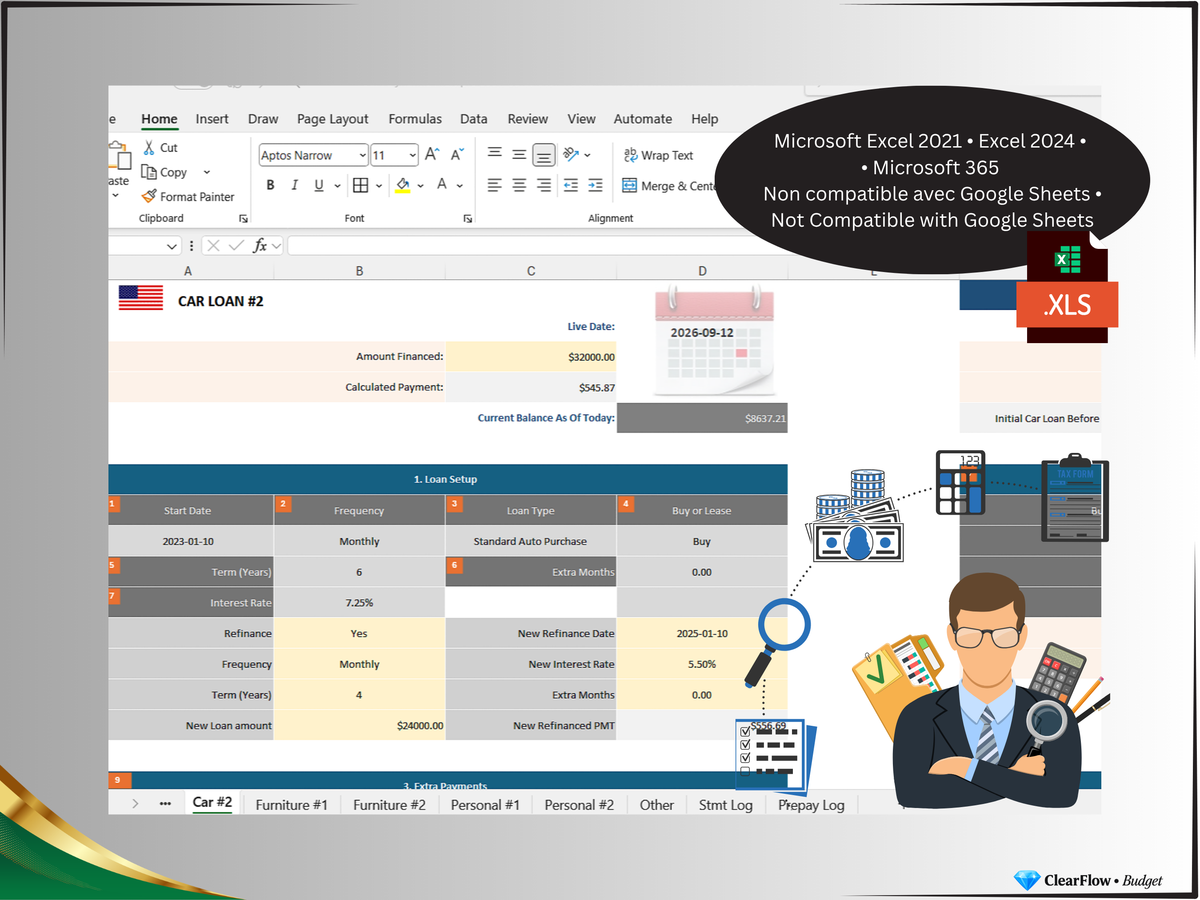Viewport: 1200px width, 900px height.
Task: Toggle Bold formatting
Action: click(270, 185)
